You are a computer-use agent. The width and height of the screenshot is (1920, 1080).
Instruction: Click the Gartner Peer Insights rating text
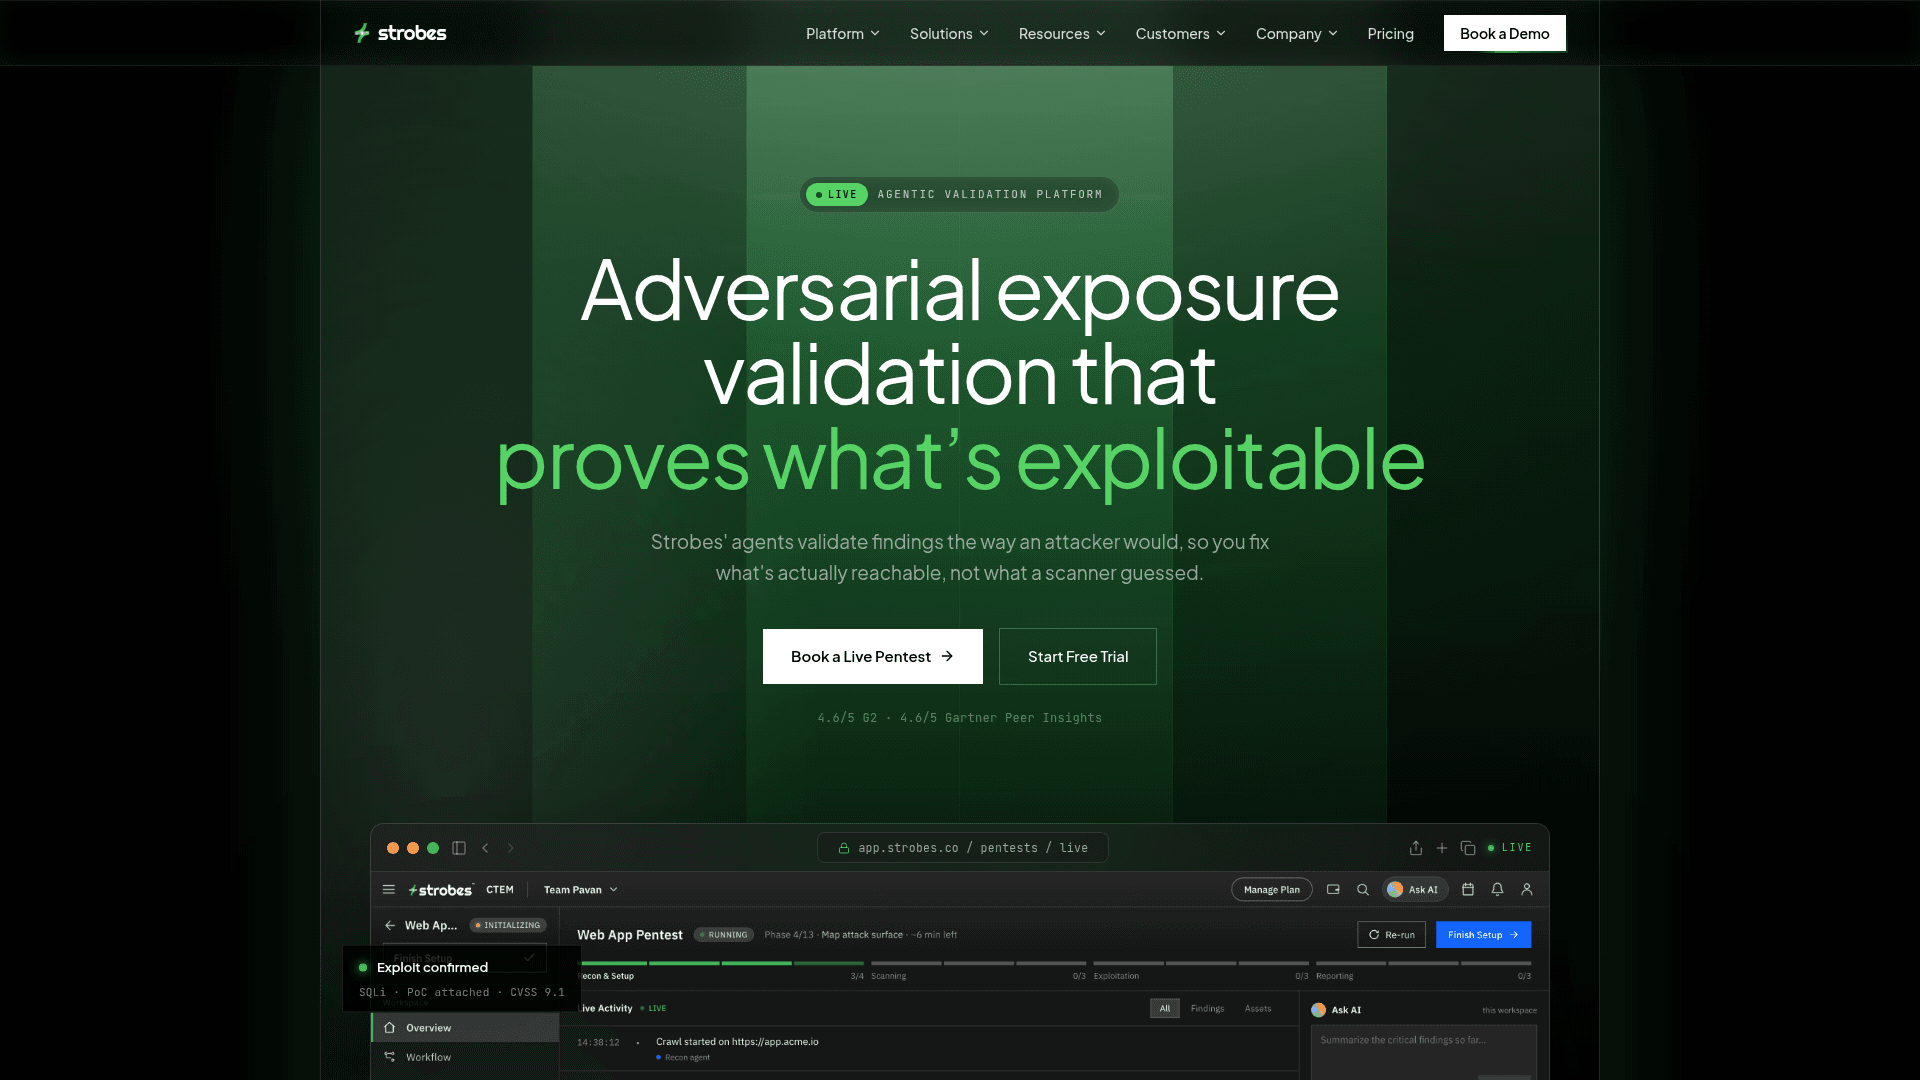(1001, 718)
